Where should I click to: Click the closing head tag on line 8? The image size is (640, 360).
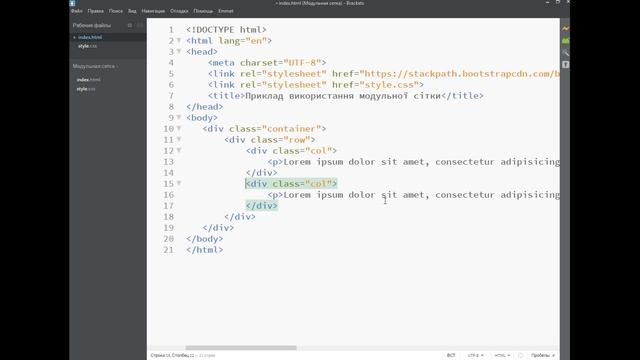click(x=204, y=107)
